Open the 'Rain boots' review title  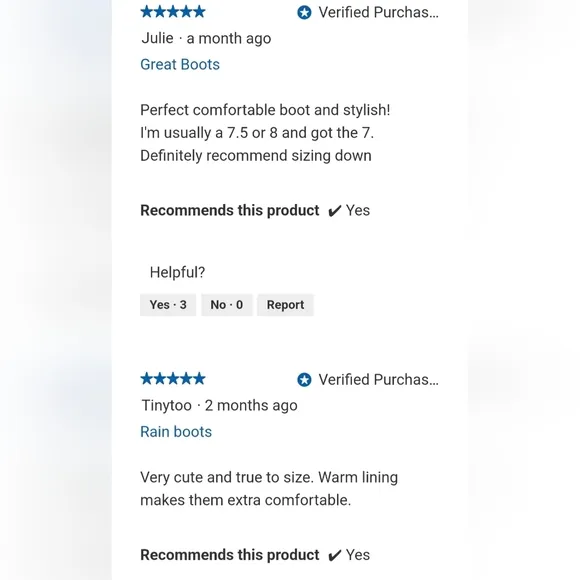pos(176,432)
